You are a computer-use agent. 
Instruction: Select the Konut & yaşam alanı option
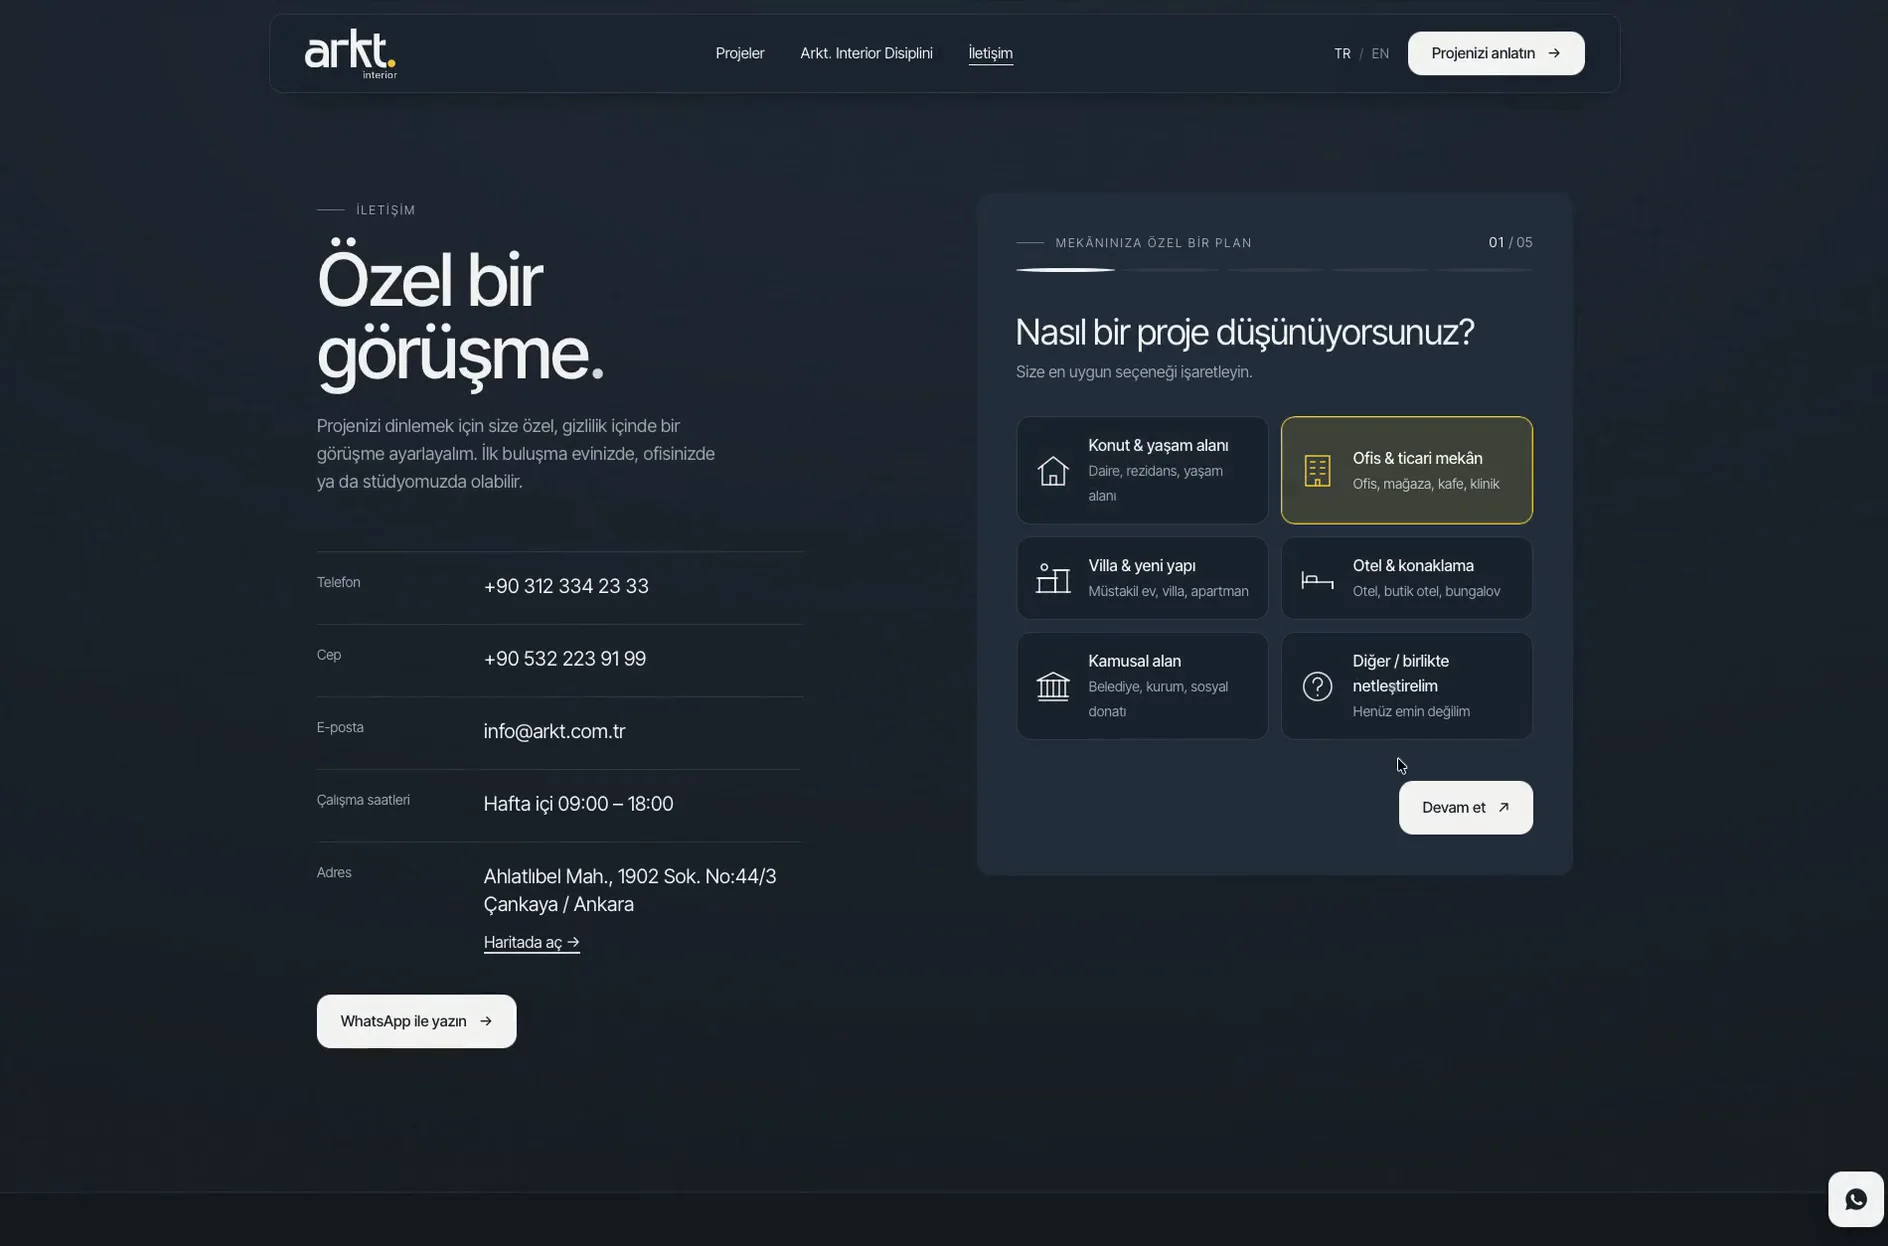[1142, 470]
